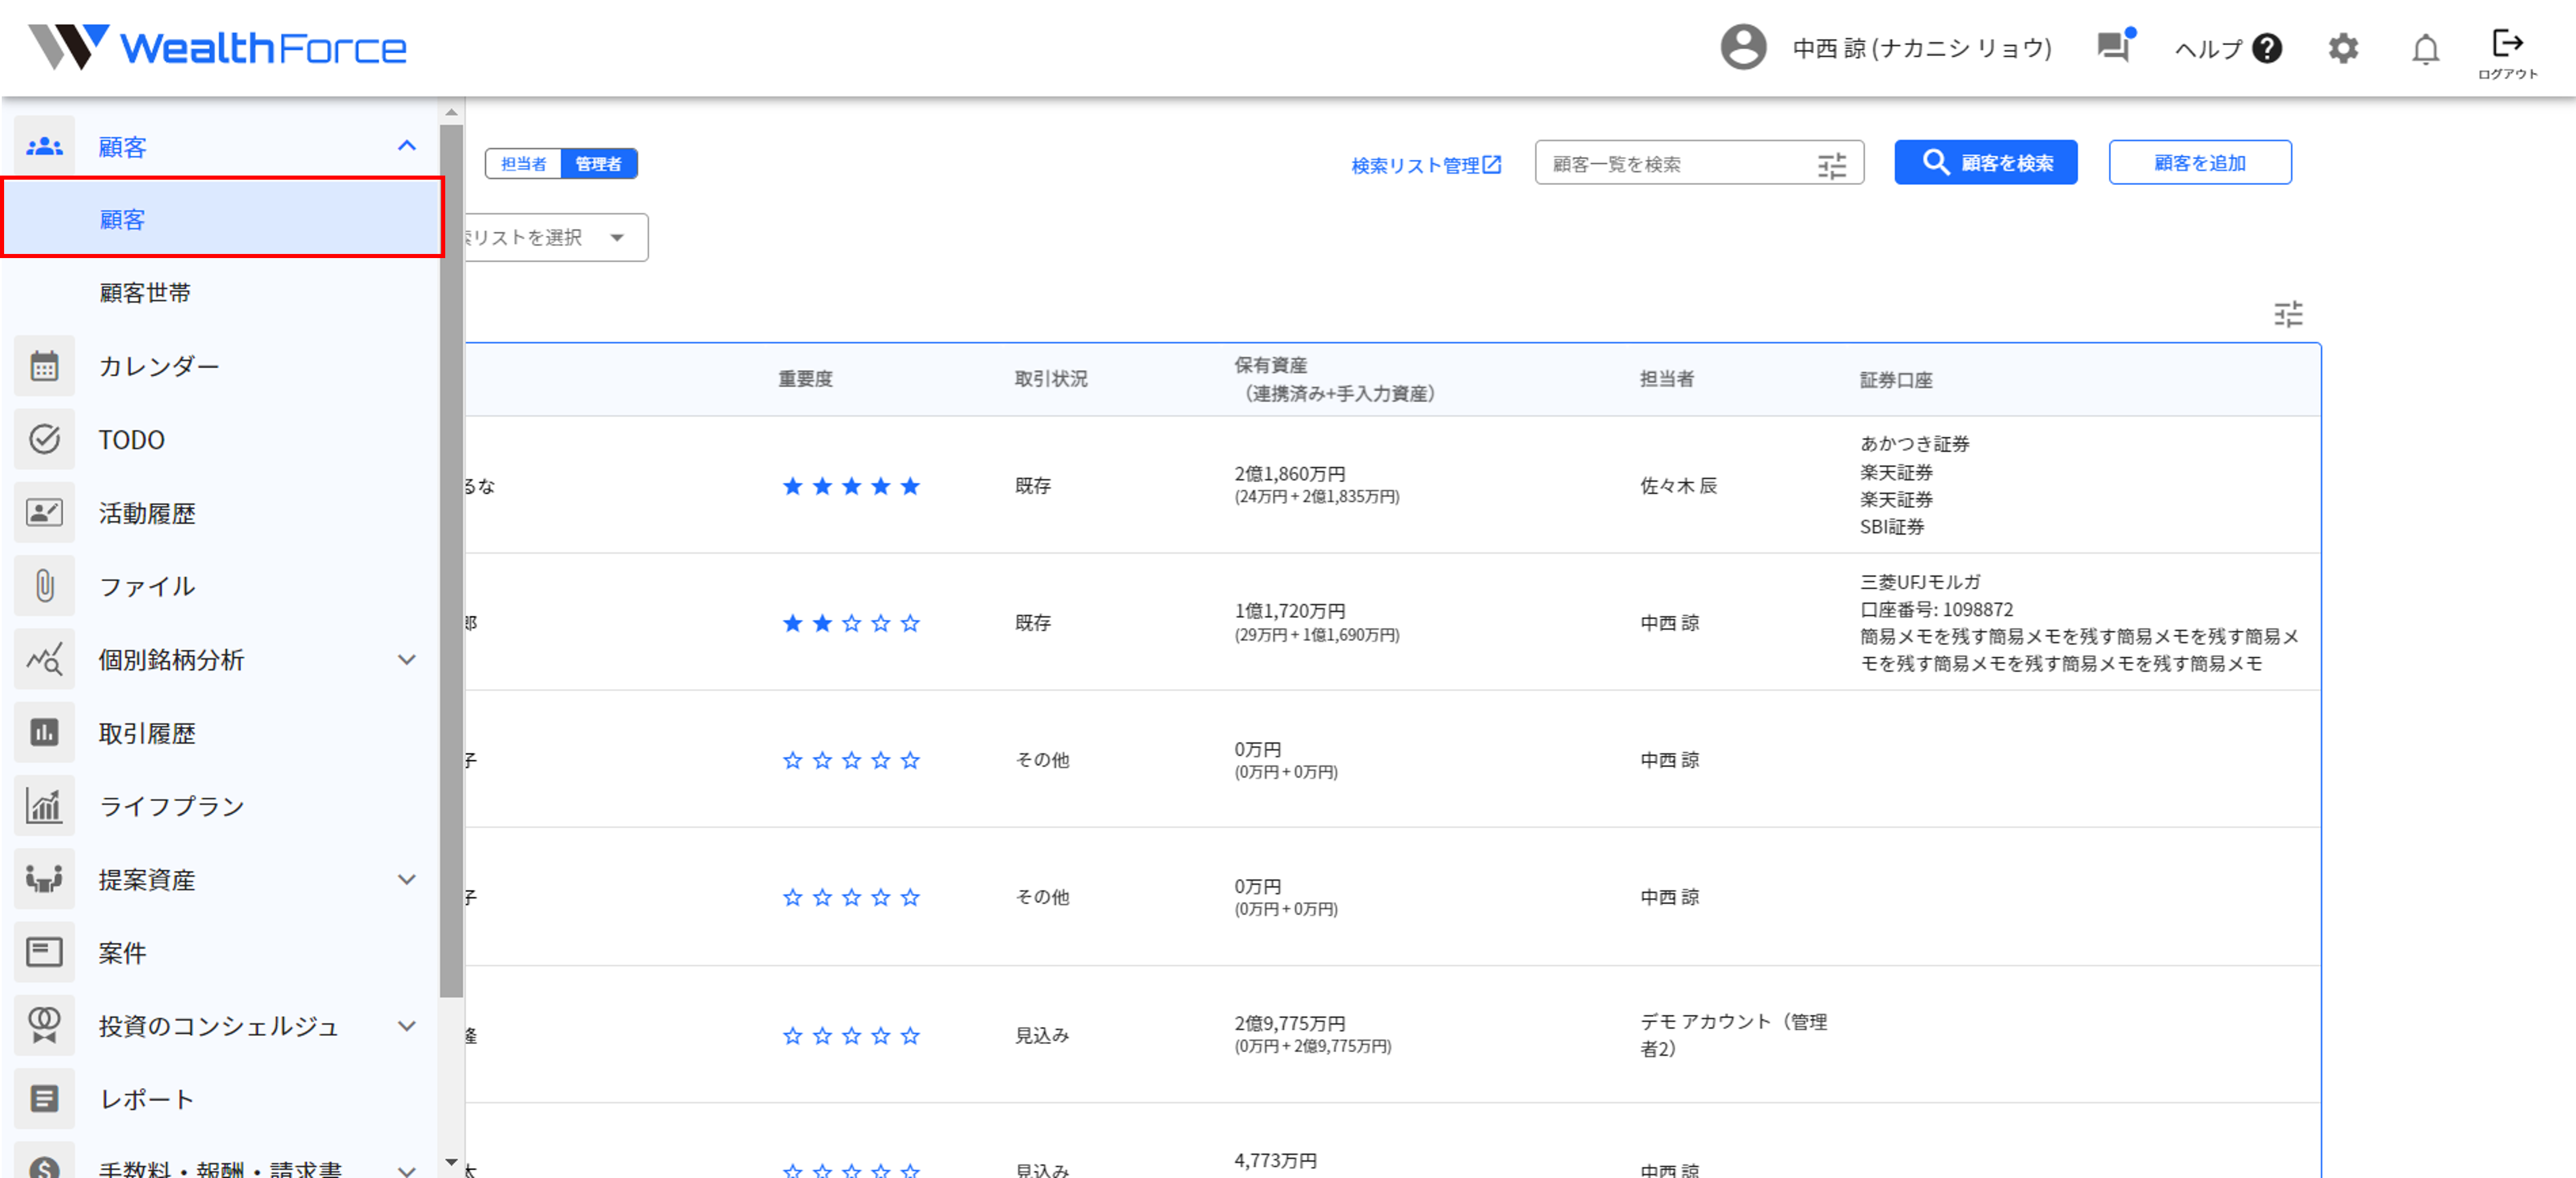Click the ヘルプ text link
2576x1178 pixels.
point(2208,48)
